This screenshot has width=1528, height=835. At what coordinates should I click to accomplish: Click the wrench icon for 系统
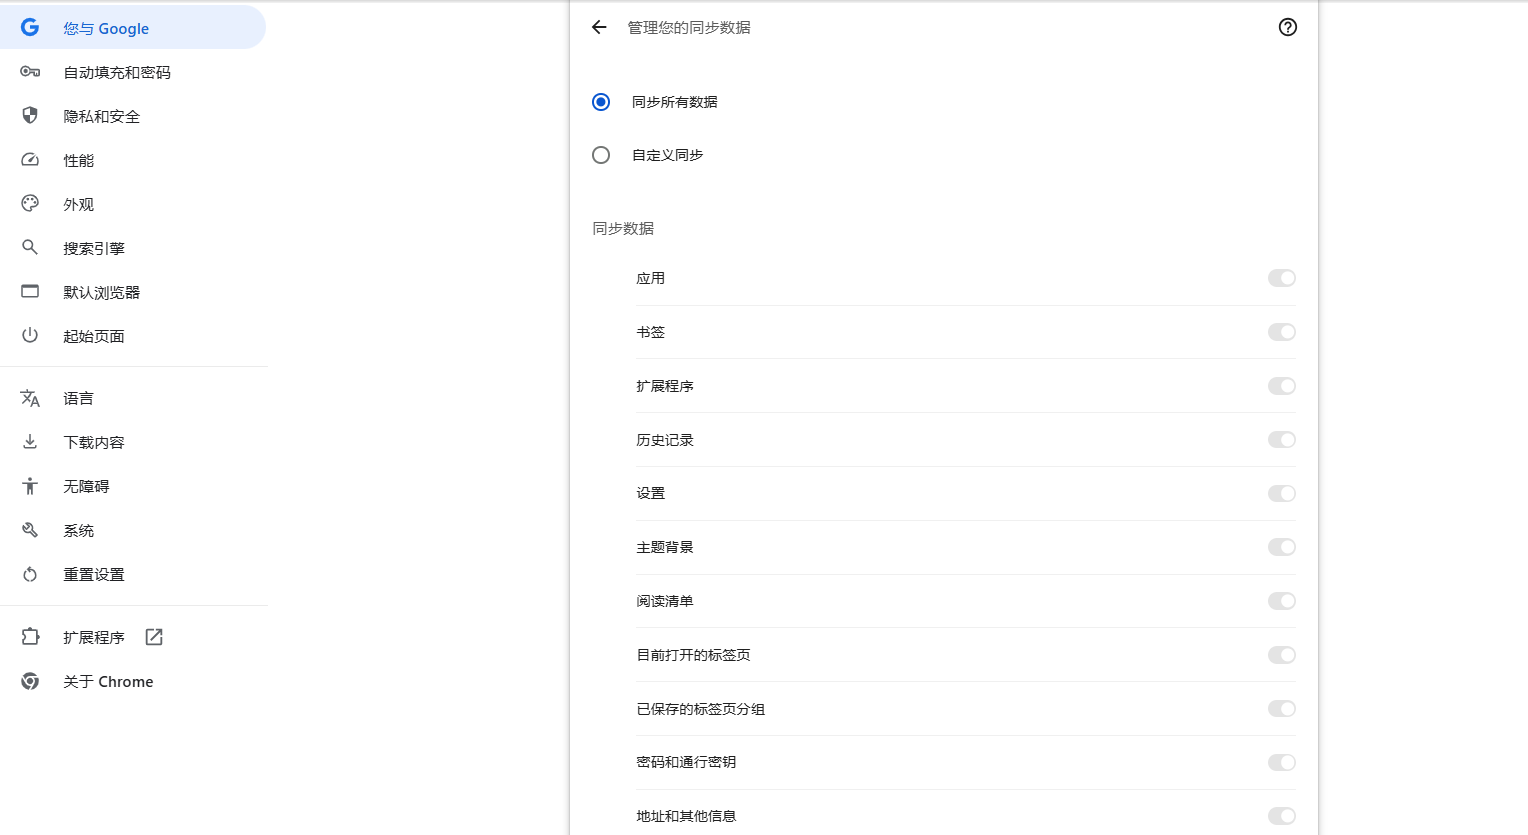(x=30, y=530)
